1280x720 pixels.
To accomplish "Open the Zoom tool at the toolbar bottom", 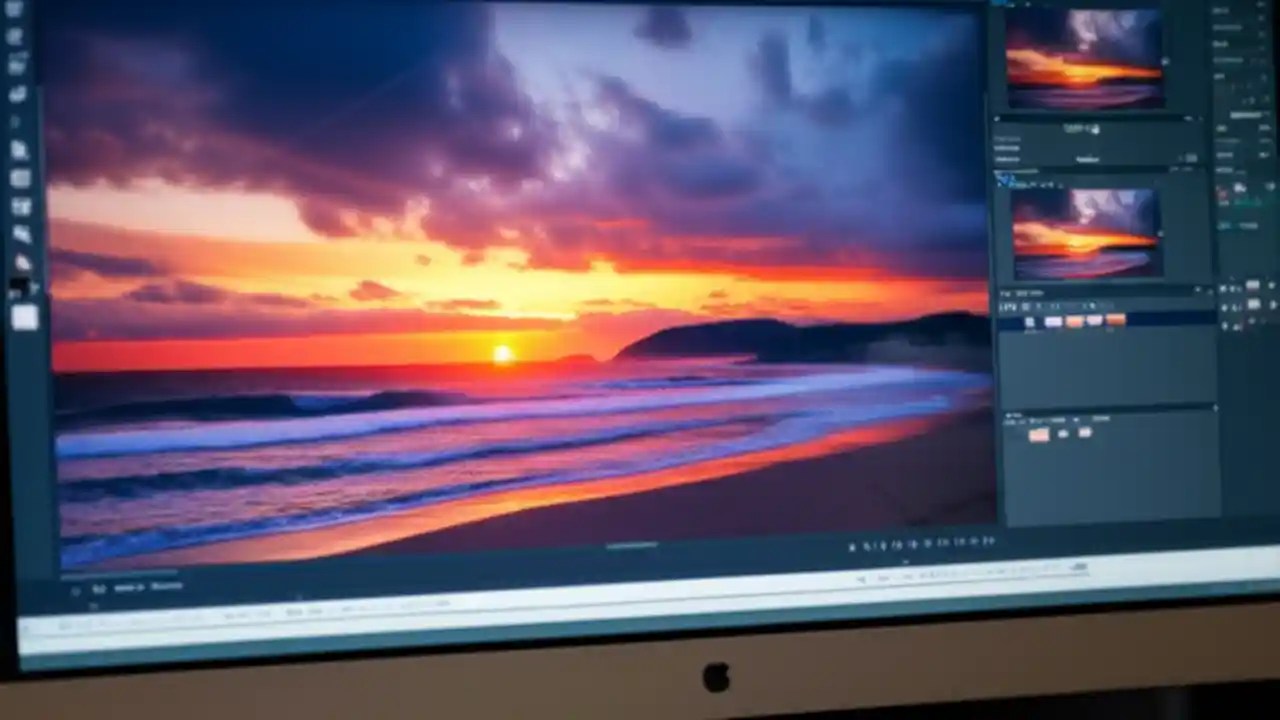I will (14, 260).
